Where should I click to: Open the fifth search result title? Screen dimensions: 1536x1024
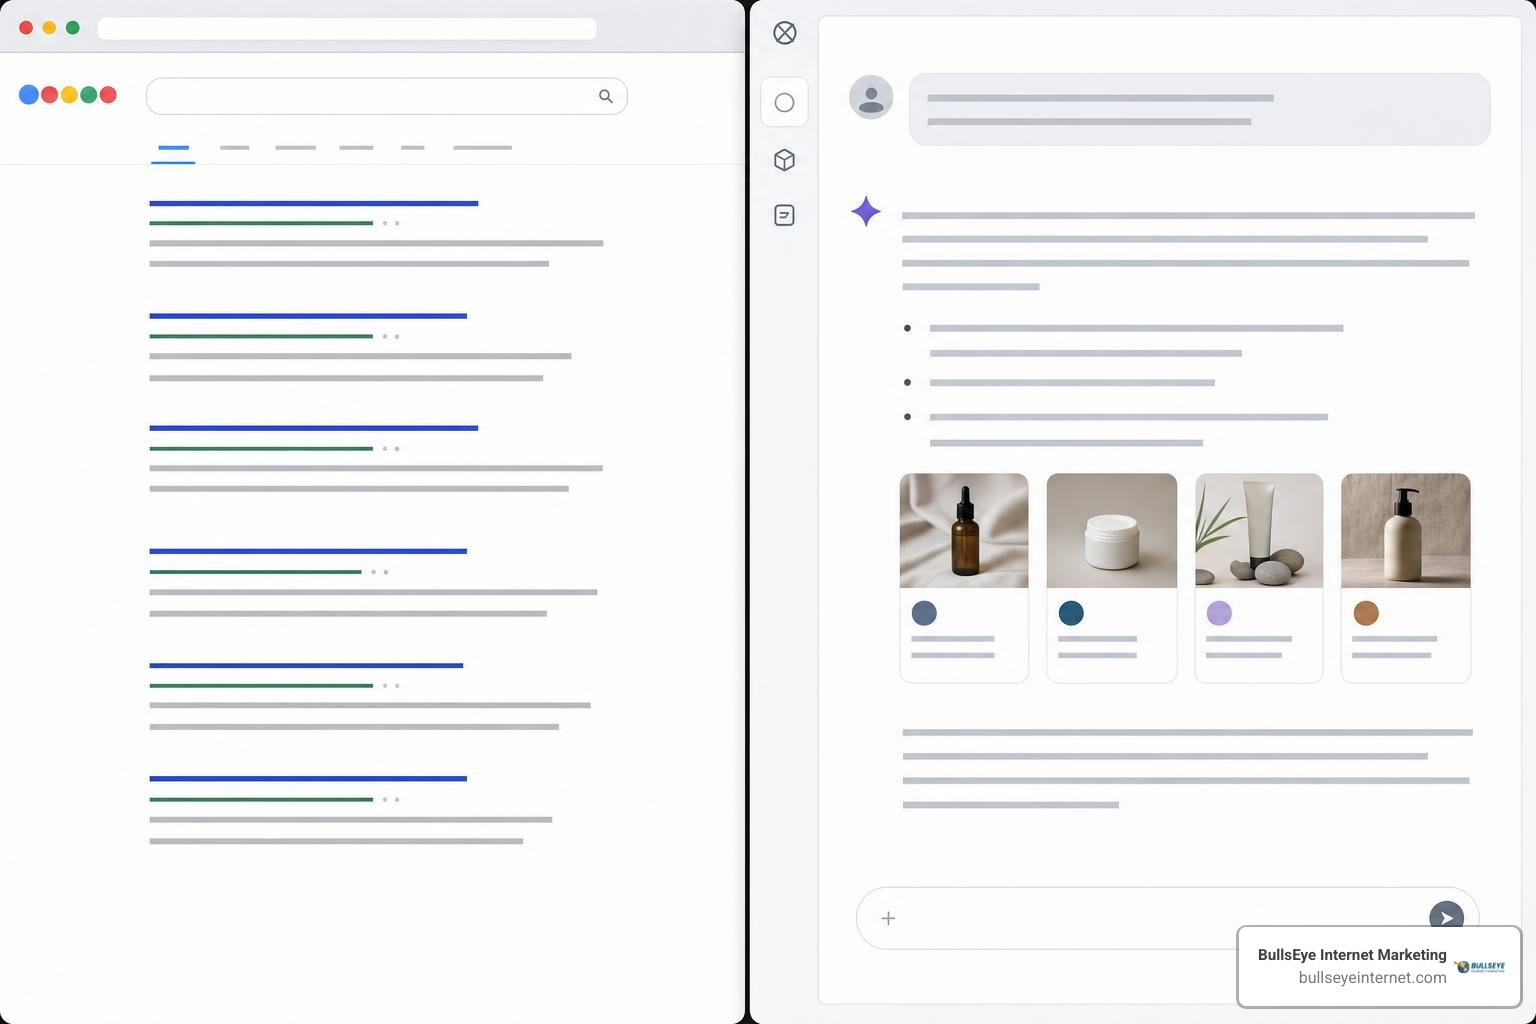coord(306,665)
